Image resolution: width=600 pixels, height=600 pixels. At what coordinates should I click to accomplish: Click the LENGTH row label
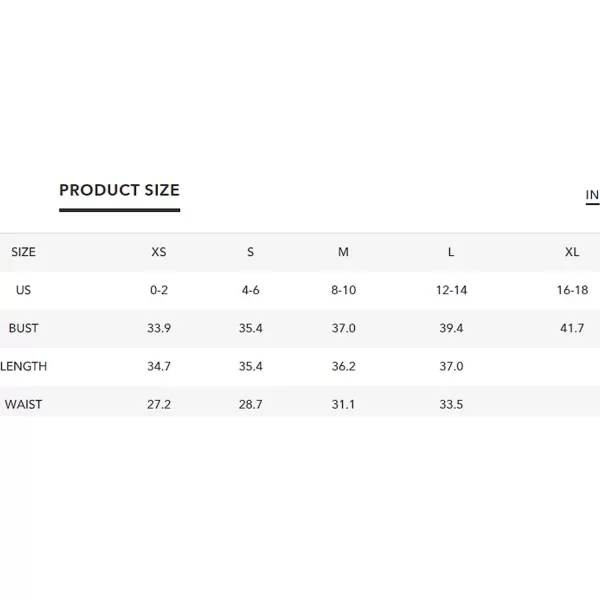pyautogui.click(x=23, y=366)
